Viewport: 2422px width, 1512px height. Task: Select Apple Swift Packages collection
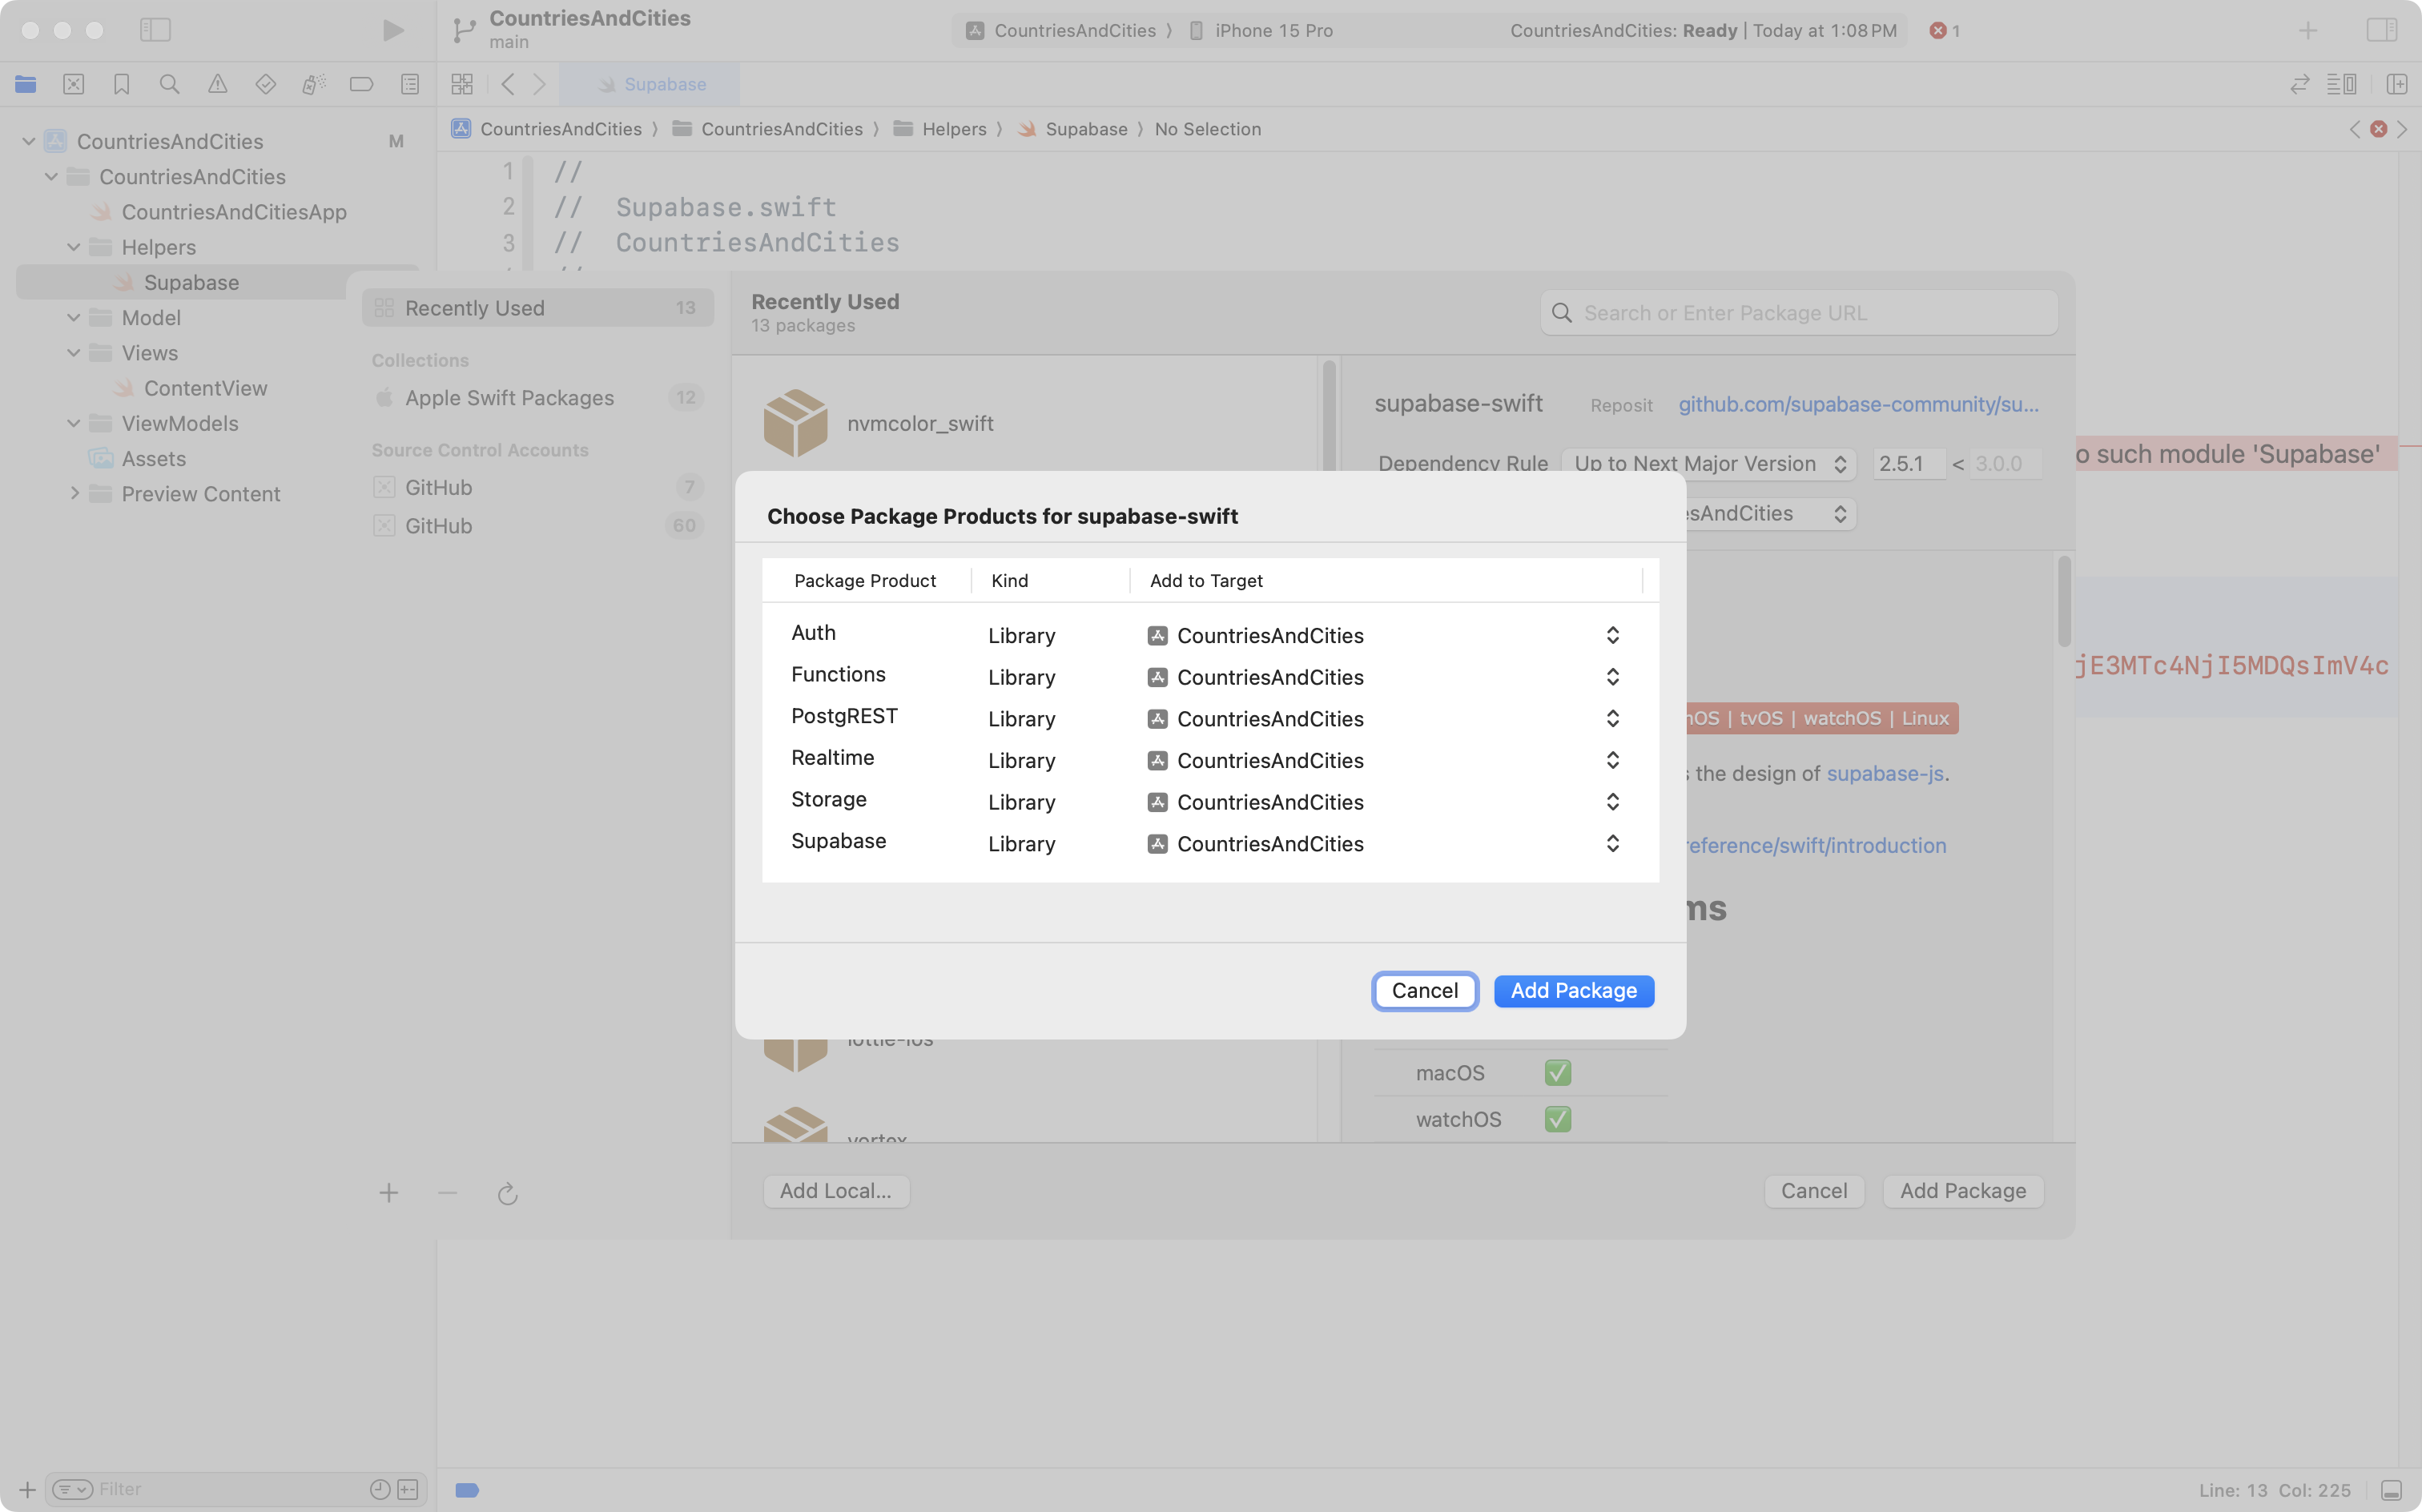point(509,398)
